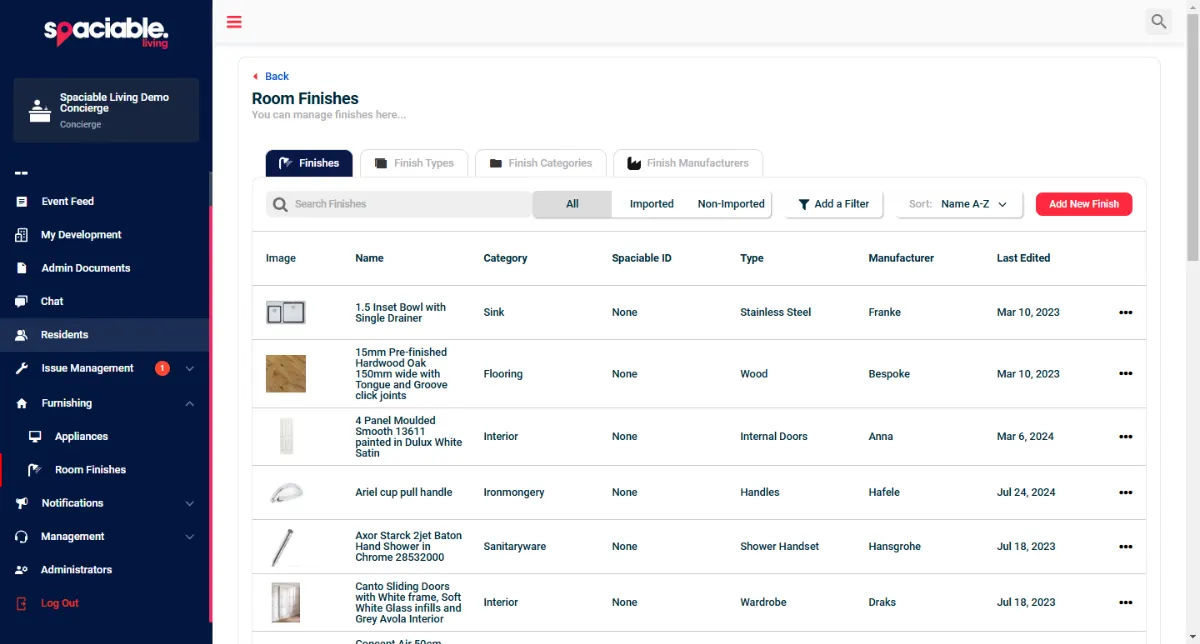Open actions menu for Canto Sliding Doors row

coord(1125,603)
